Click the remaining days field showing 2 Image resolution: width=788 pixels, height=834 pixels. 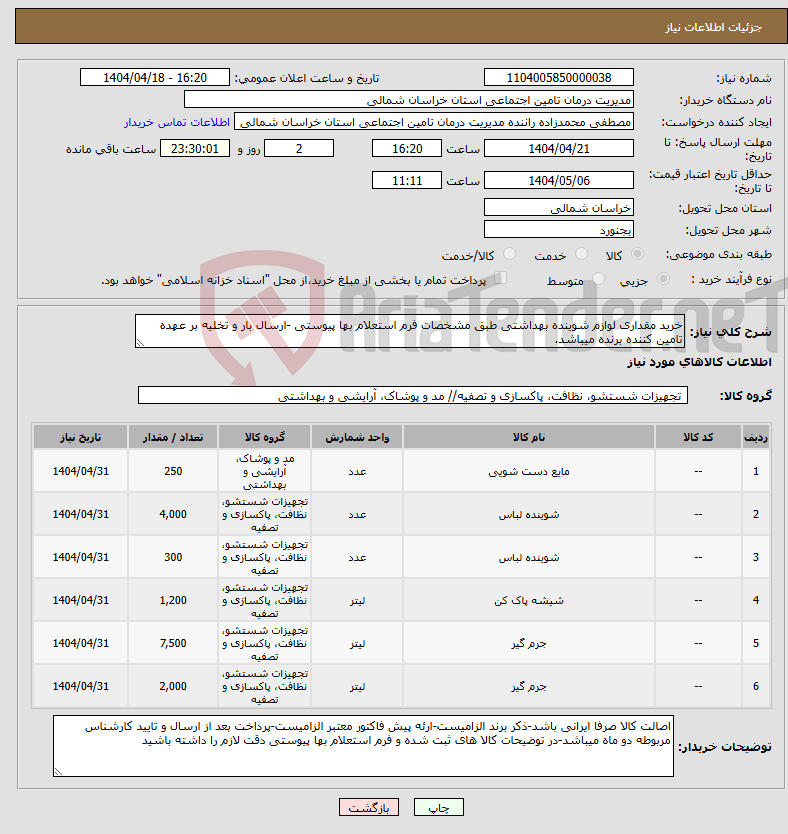299,149
